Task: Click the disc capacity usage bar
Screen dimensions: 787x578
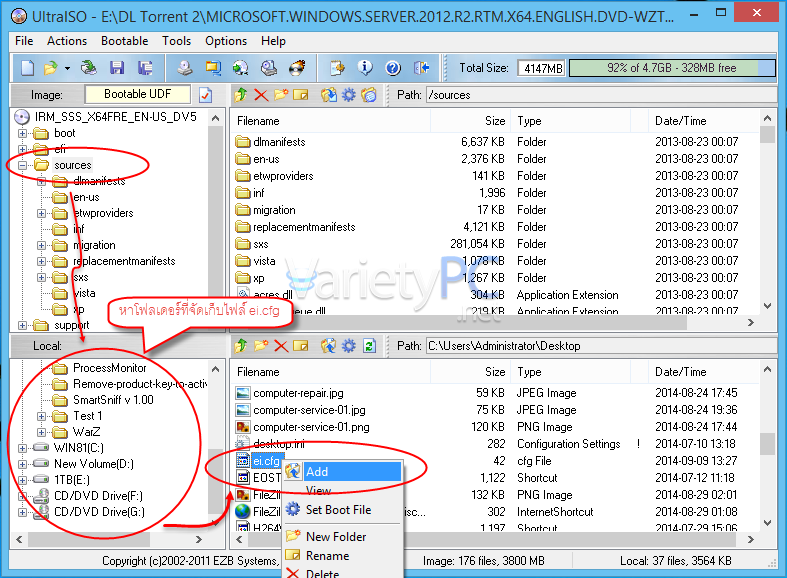Action: point(672,68)
